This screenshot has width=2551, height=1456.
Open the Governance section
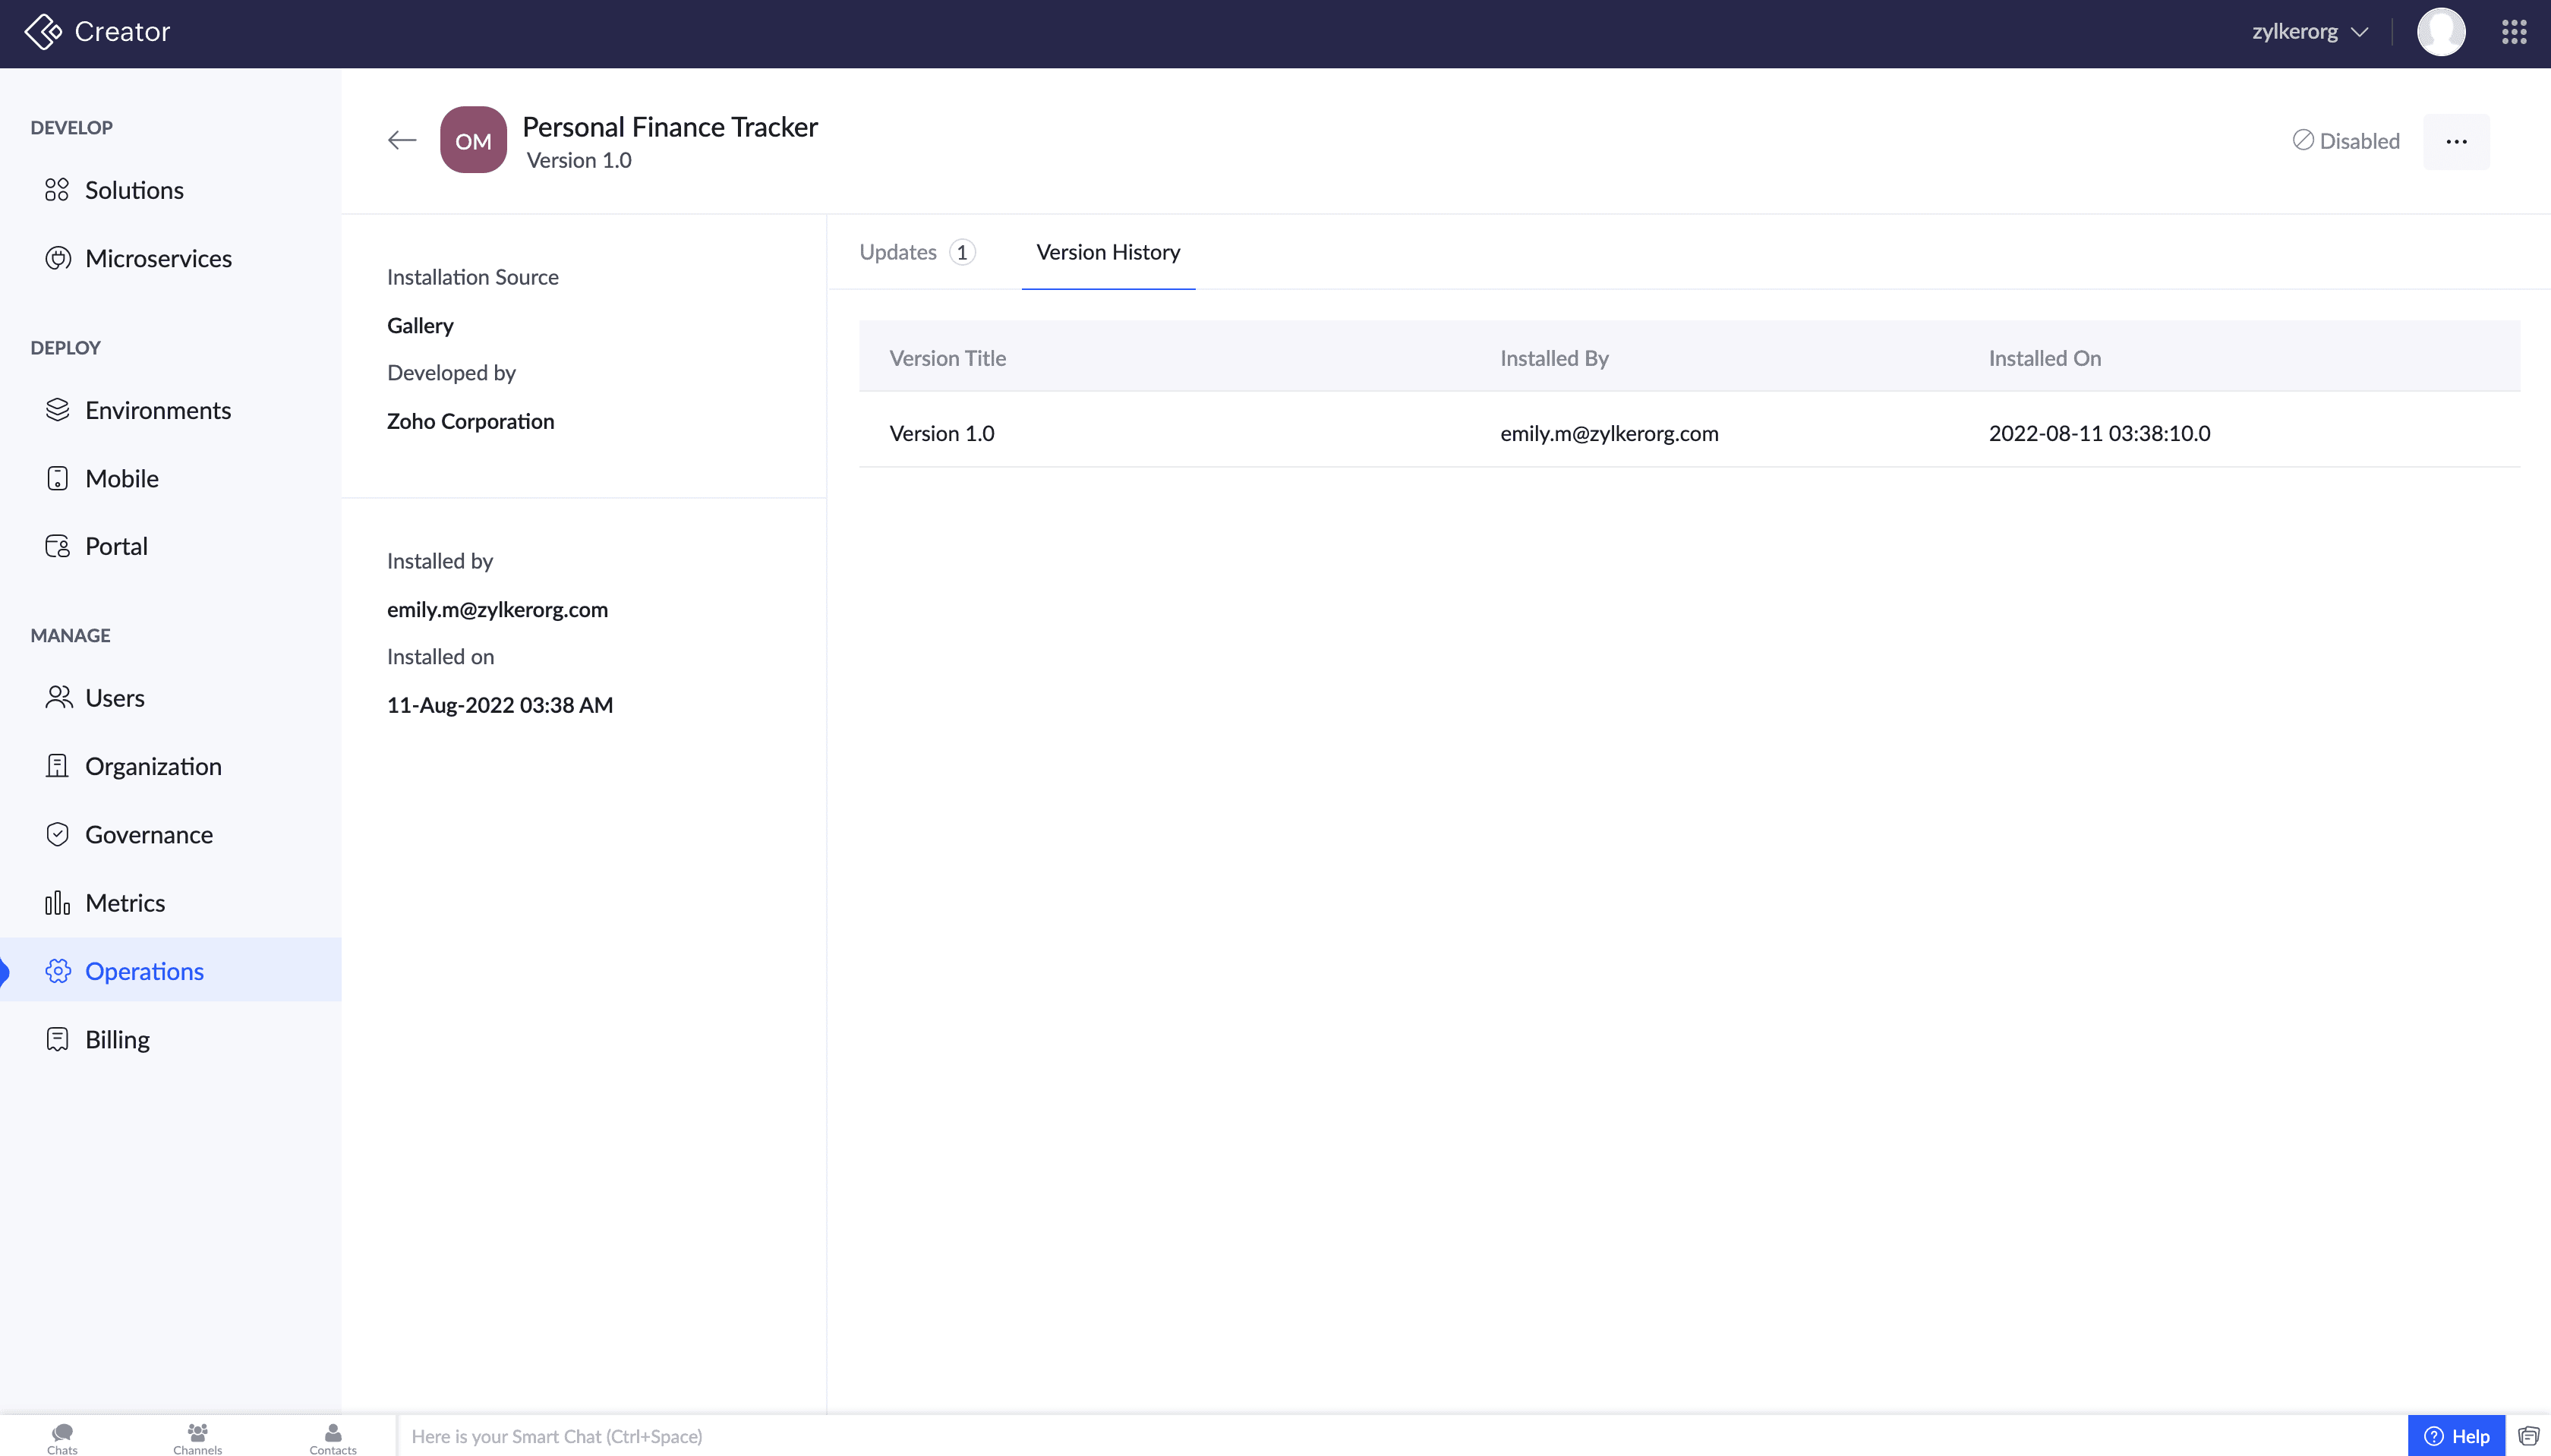(x=149, y=834)
